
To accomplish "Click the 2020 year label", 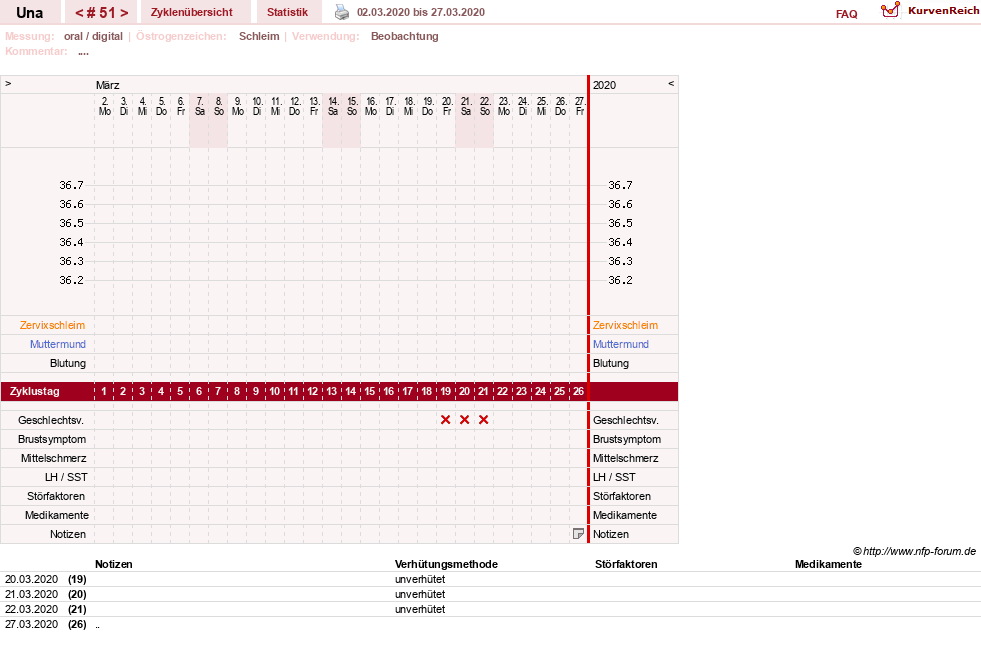I will point(604,85).
